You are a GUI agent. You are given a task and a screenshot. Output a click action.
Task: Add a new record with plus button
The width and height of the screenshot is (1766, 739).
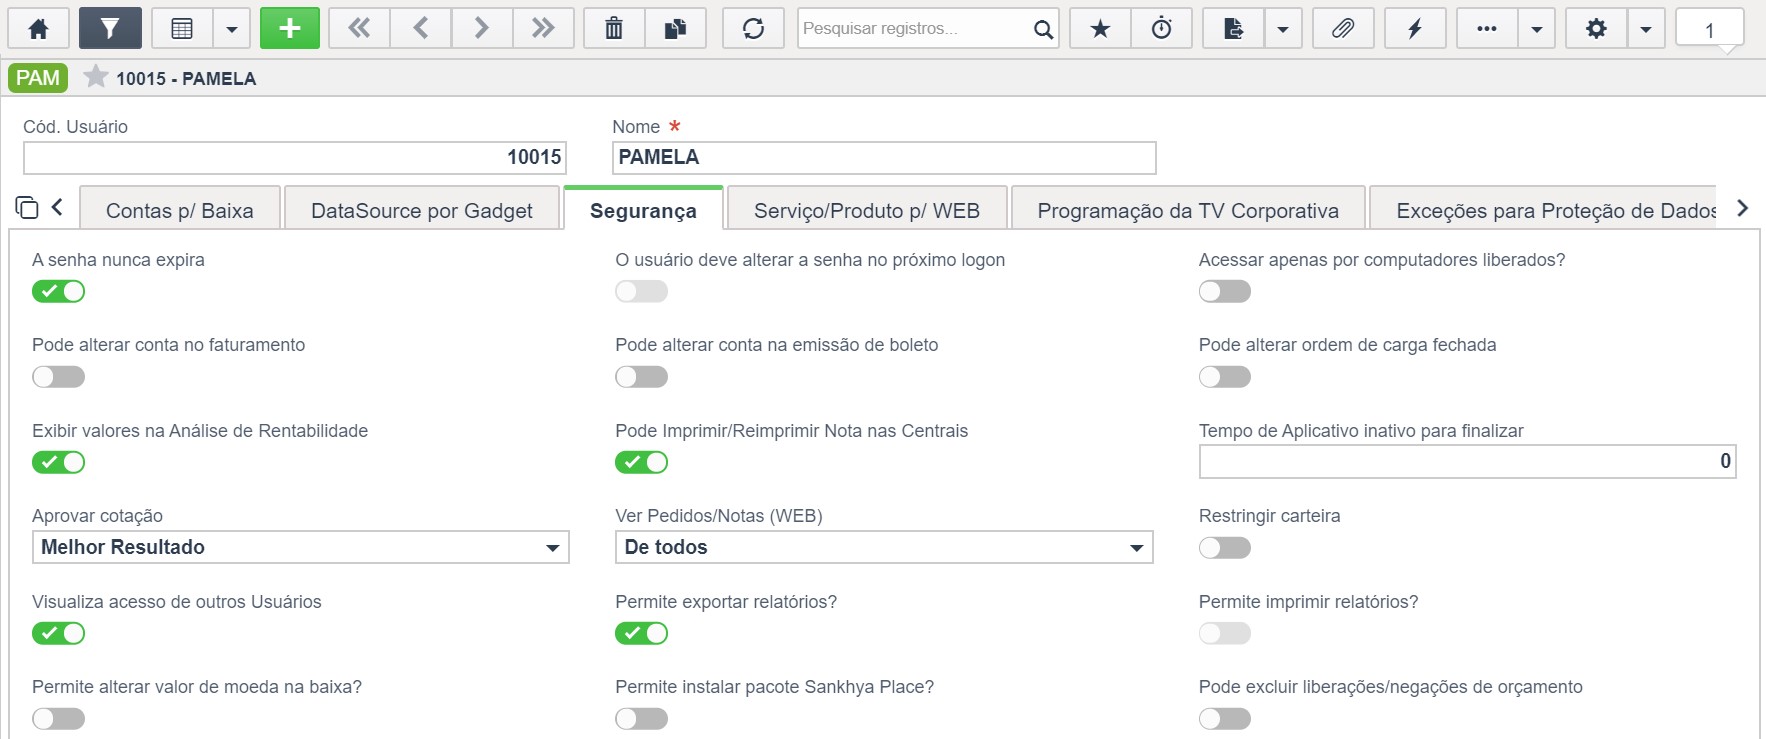290,29
